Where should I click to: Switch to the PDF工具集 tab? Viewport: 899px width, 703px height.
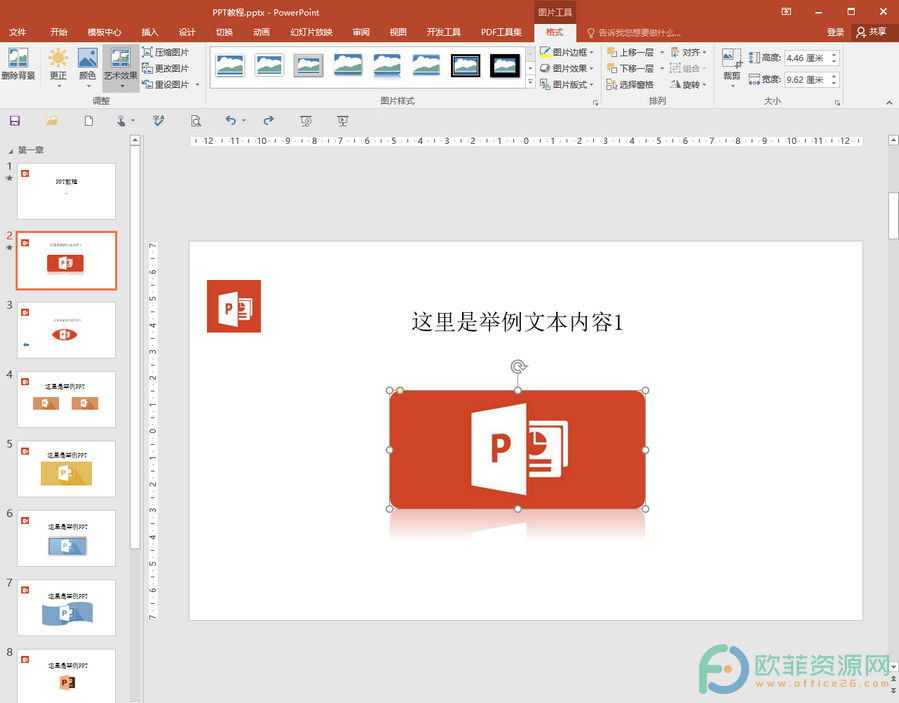[x=501, y=32]
